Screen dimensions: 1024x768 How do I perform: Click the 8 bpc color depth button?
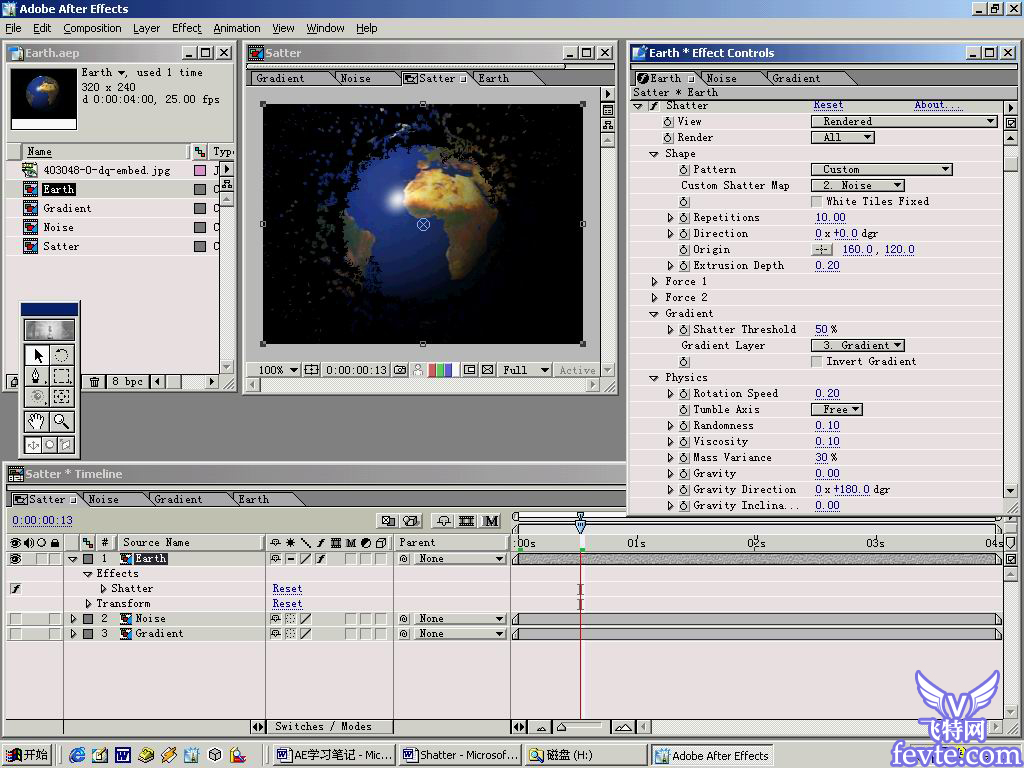point(127,381)
